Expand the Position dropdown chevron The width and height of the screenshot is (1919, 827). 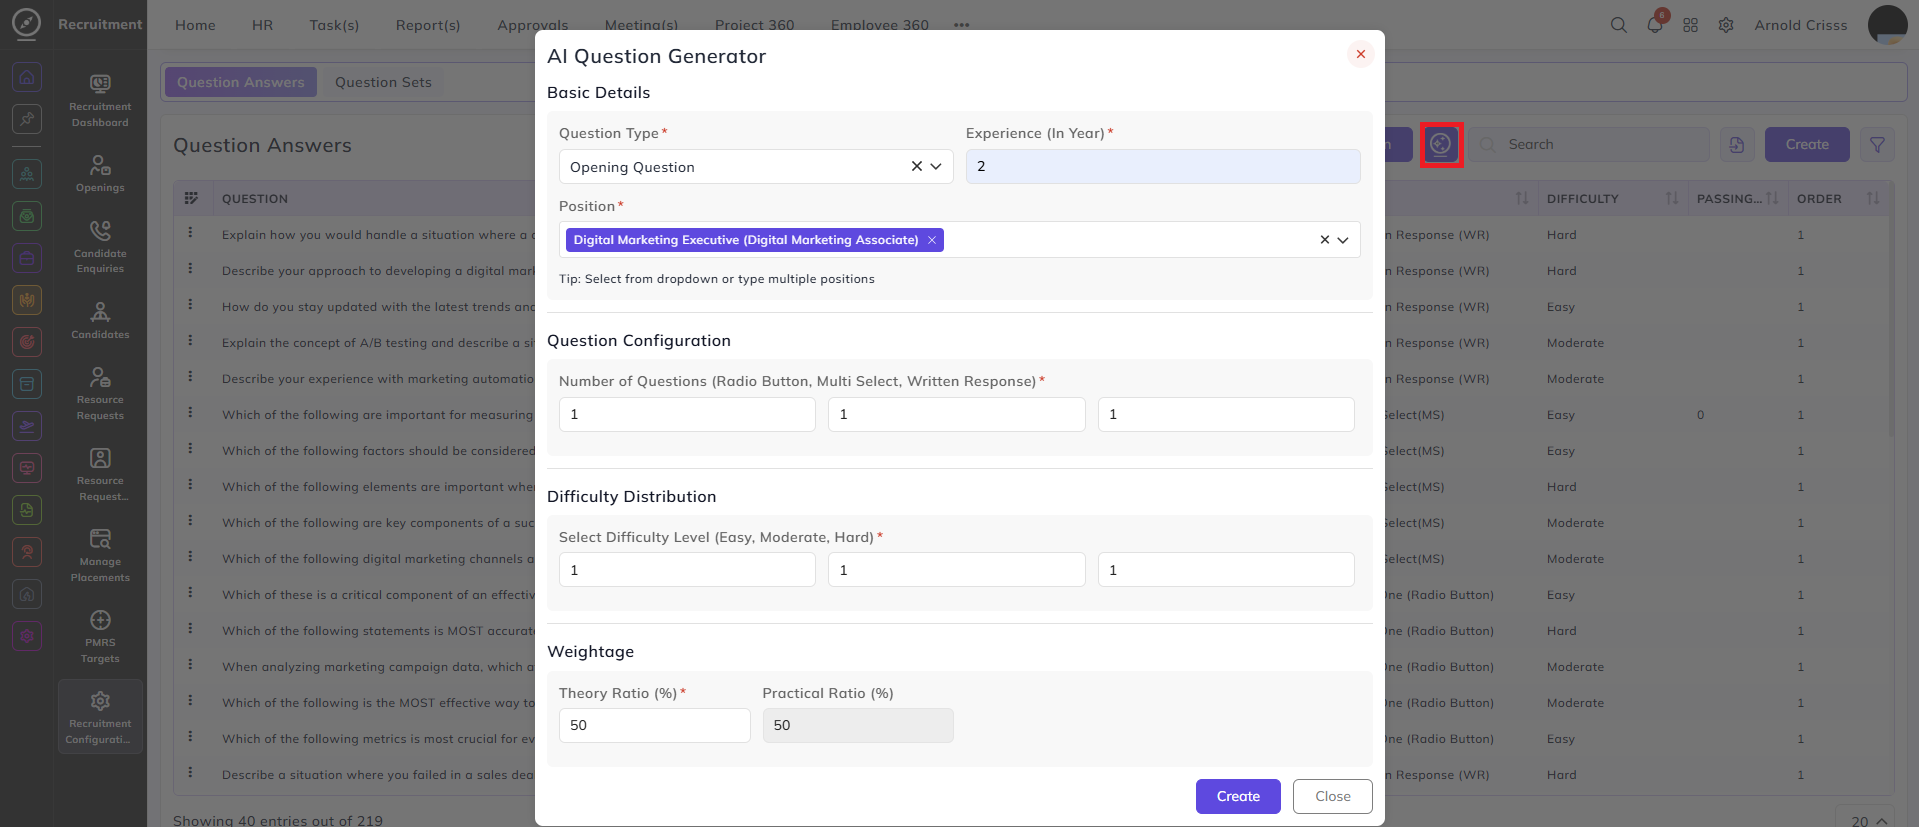click(x=1343, y=240)
